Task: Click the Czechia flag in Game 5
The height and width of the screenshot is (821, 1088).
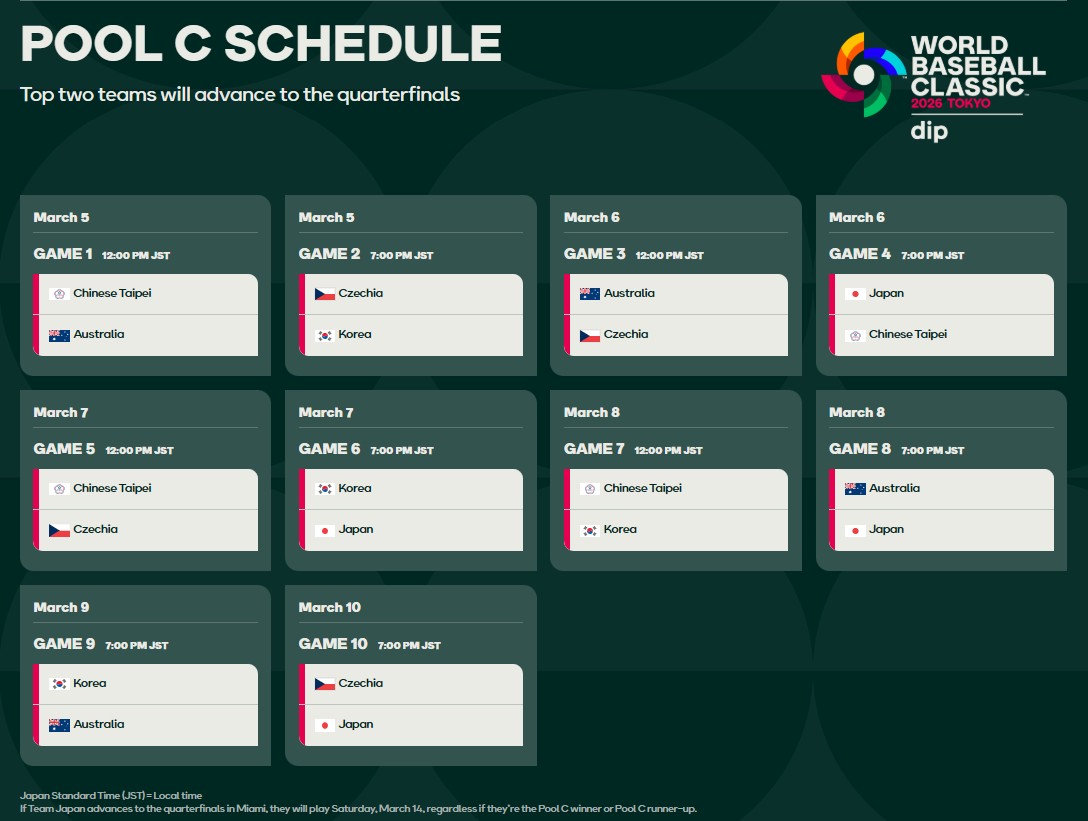Action: pos(59,530)
